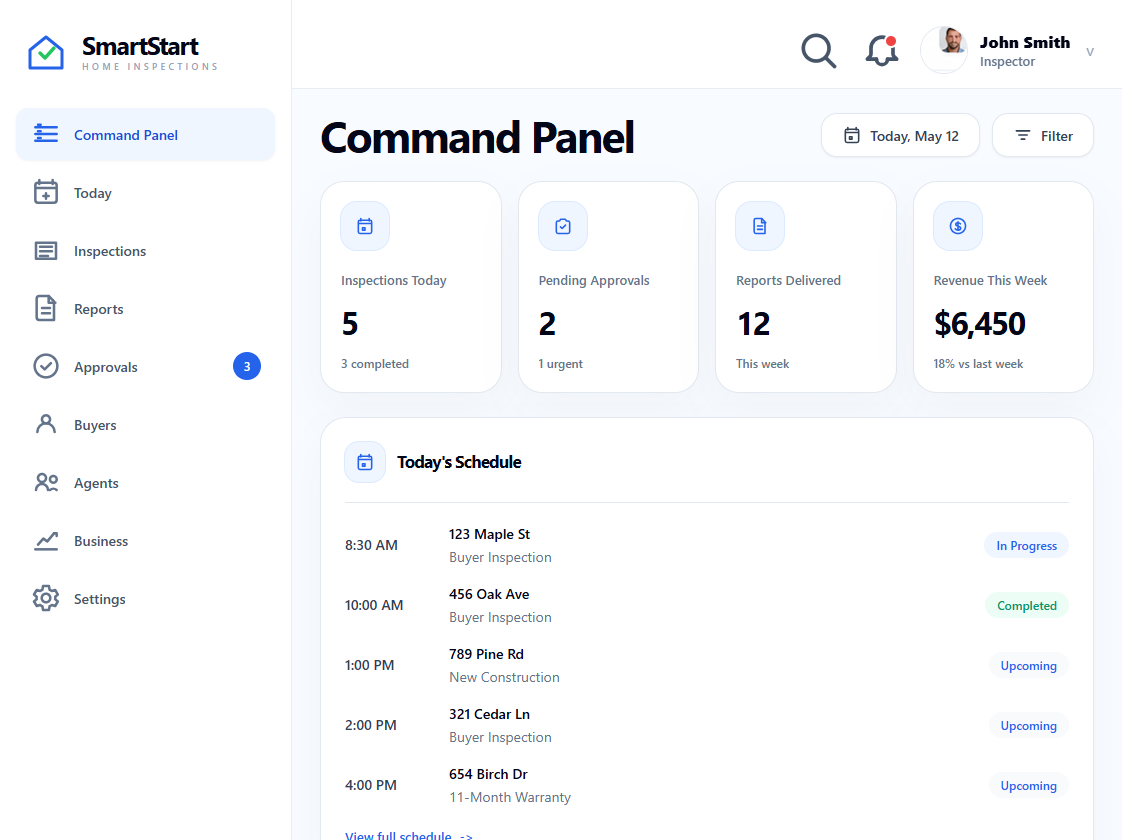Open Buyers from the sidebar

(x=145, y=424)
